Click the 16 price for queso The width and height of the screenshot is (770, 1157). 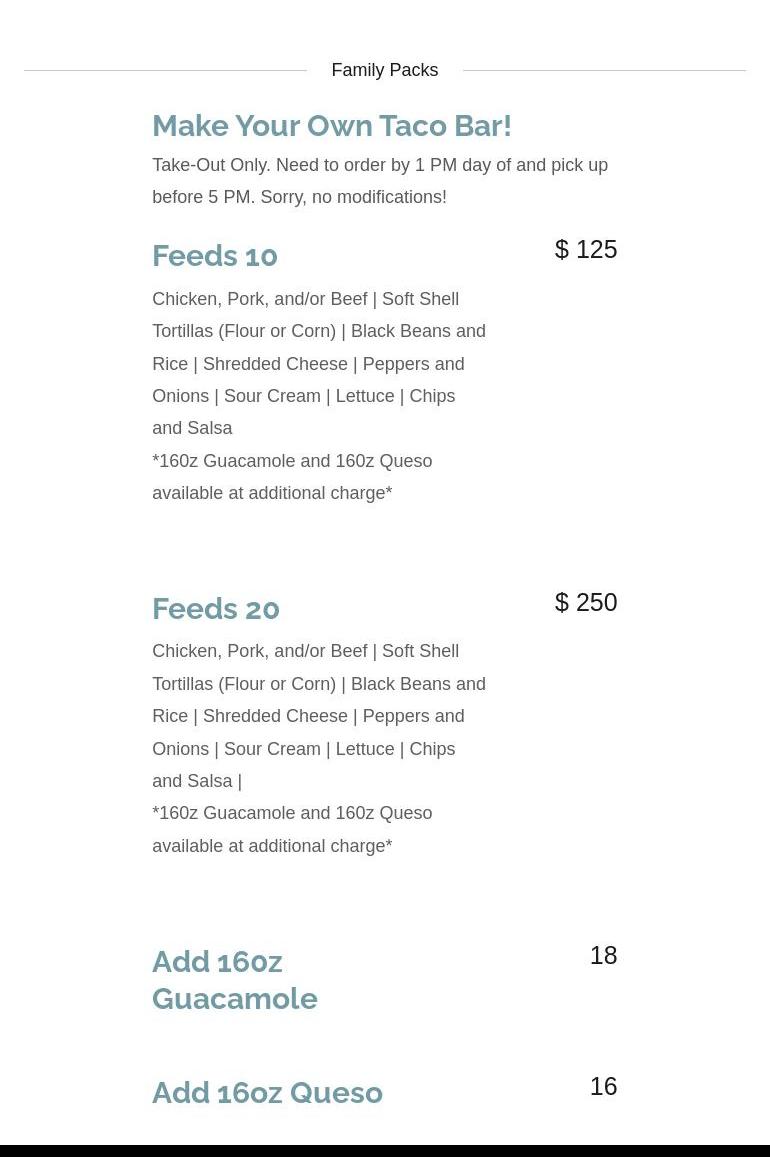[x=603, y=1087]
